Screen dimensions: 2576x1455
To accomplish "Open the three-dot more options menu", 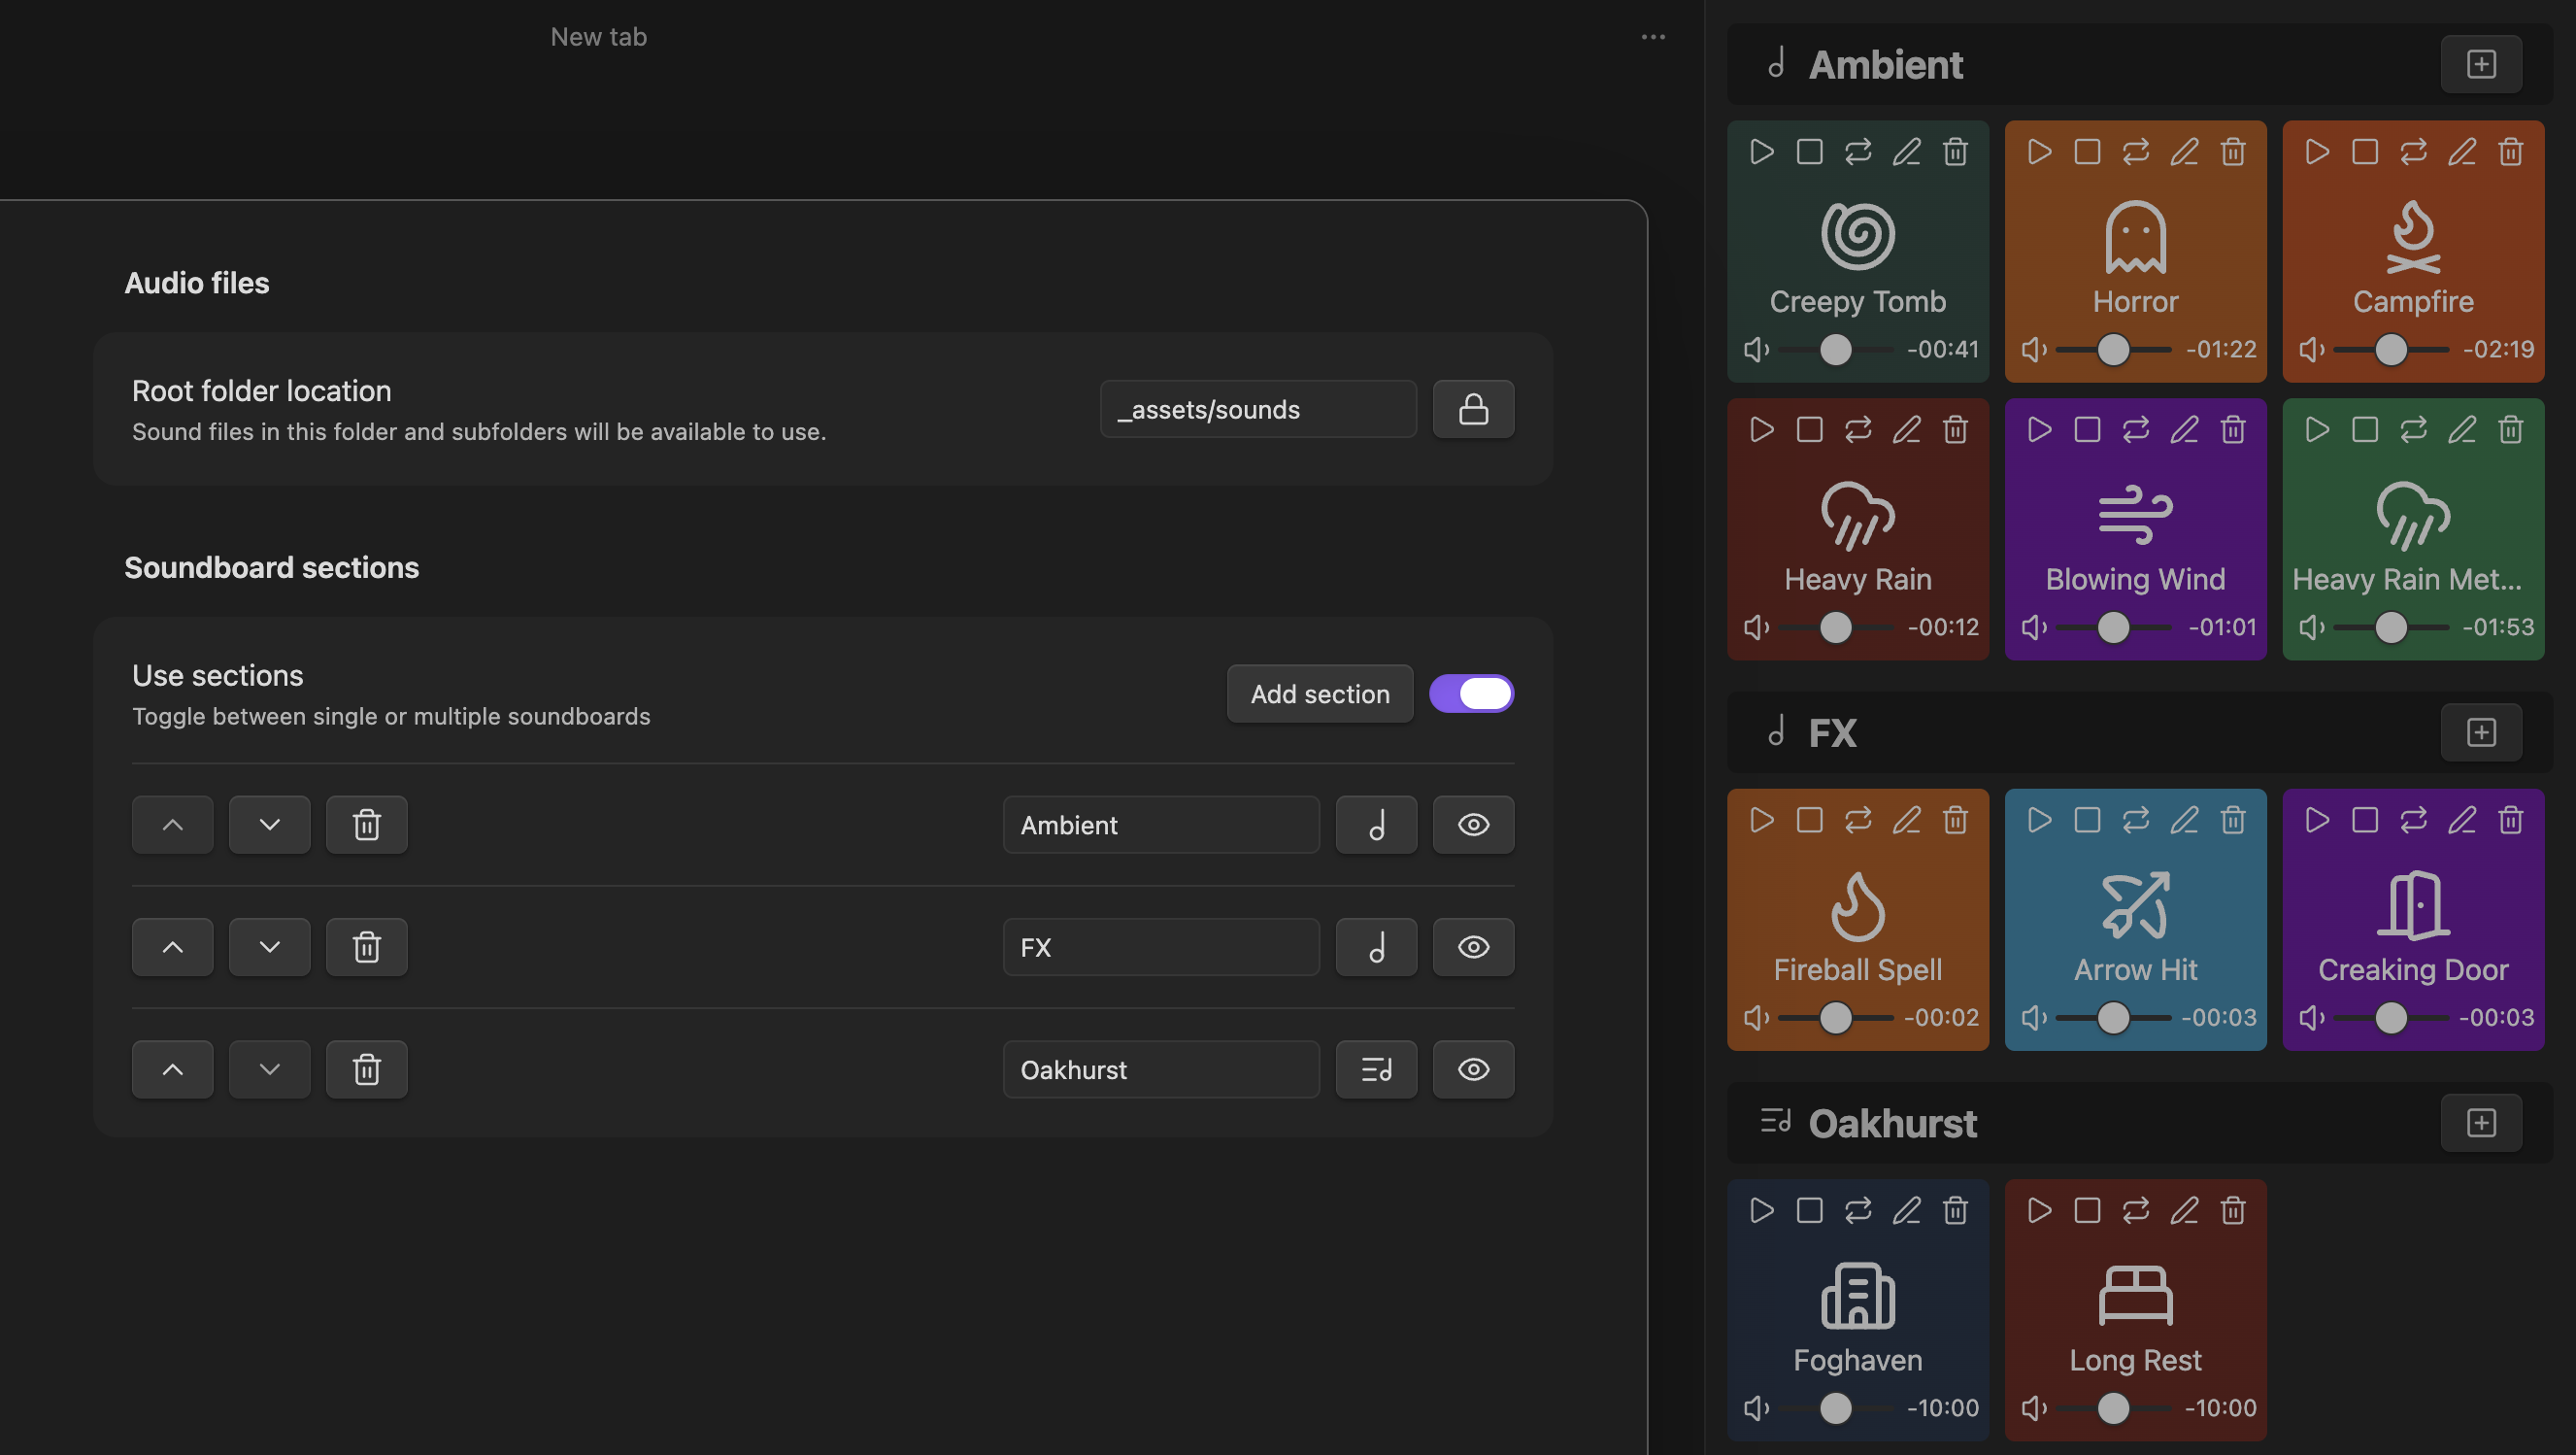I will [x=1652, y=37].
